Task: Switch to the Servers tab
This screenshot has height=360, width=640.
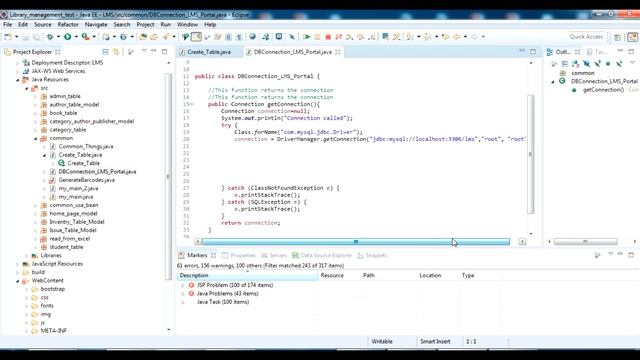Action: 274,256
